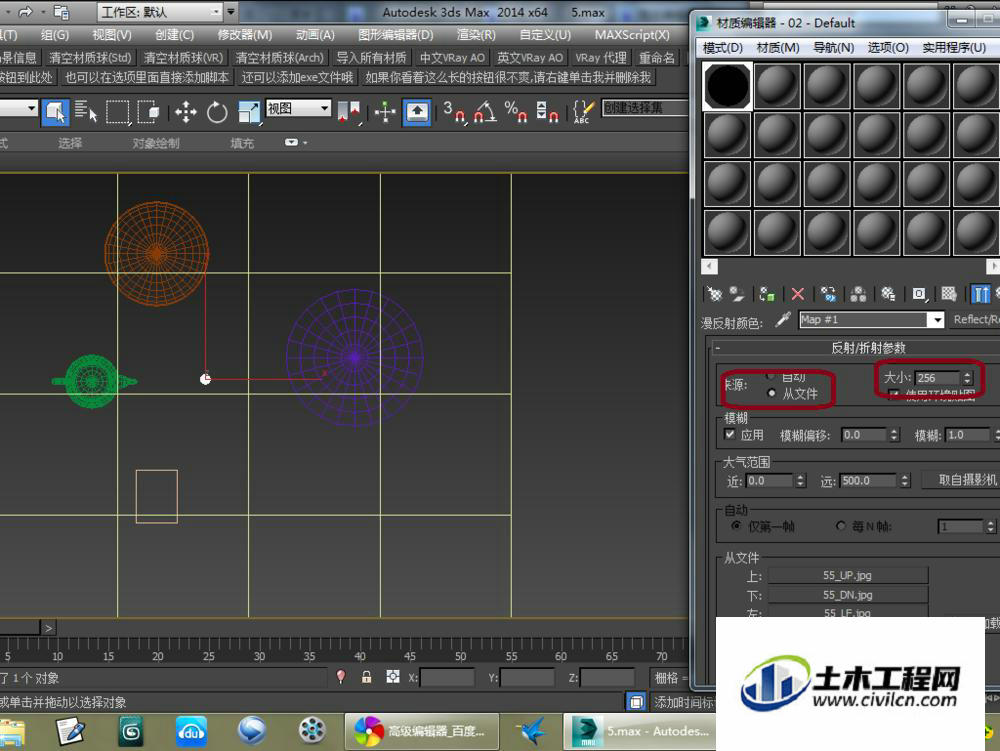Choose the rectangular selection region tool
This screenshot has width=1000, height=751.
(x=117, y=112)
